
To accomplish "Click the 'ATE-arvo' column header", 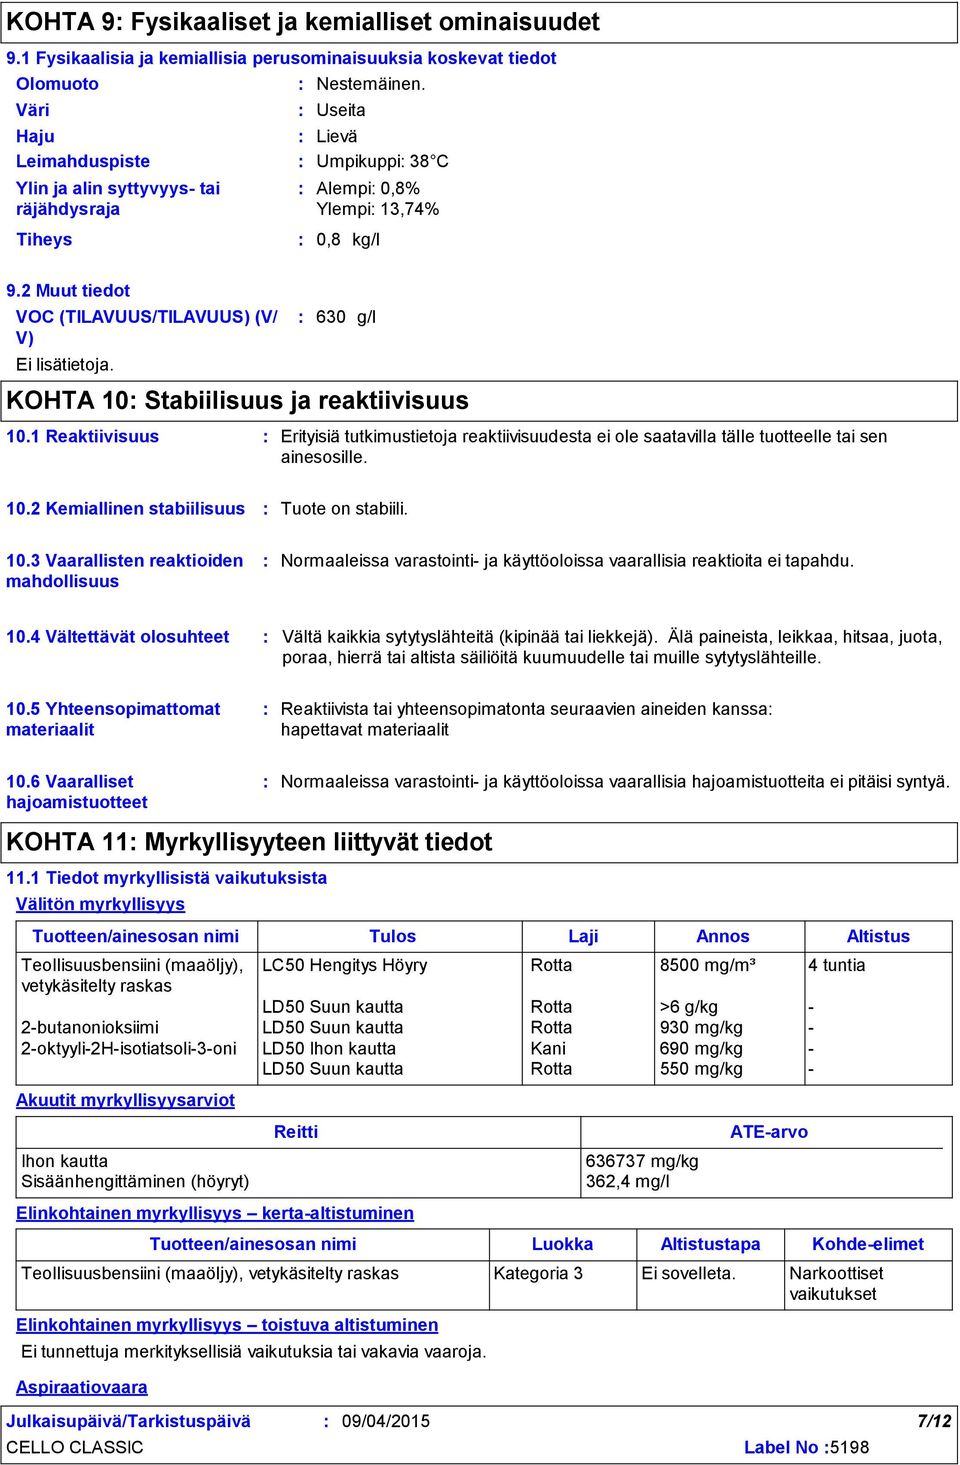I will [769, 1132].
